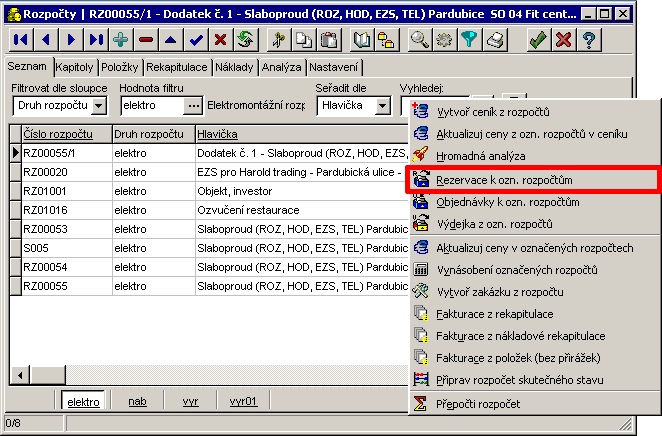Confirm with the green checkmark button
The image size is (662, 436).
coord(538,40)
